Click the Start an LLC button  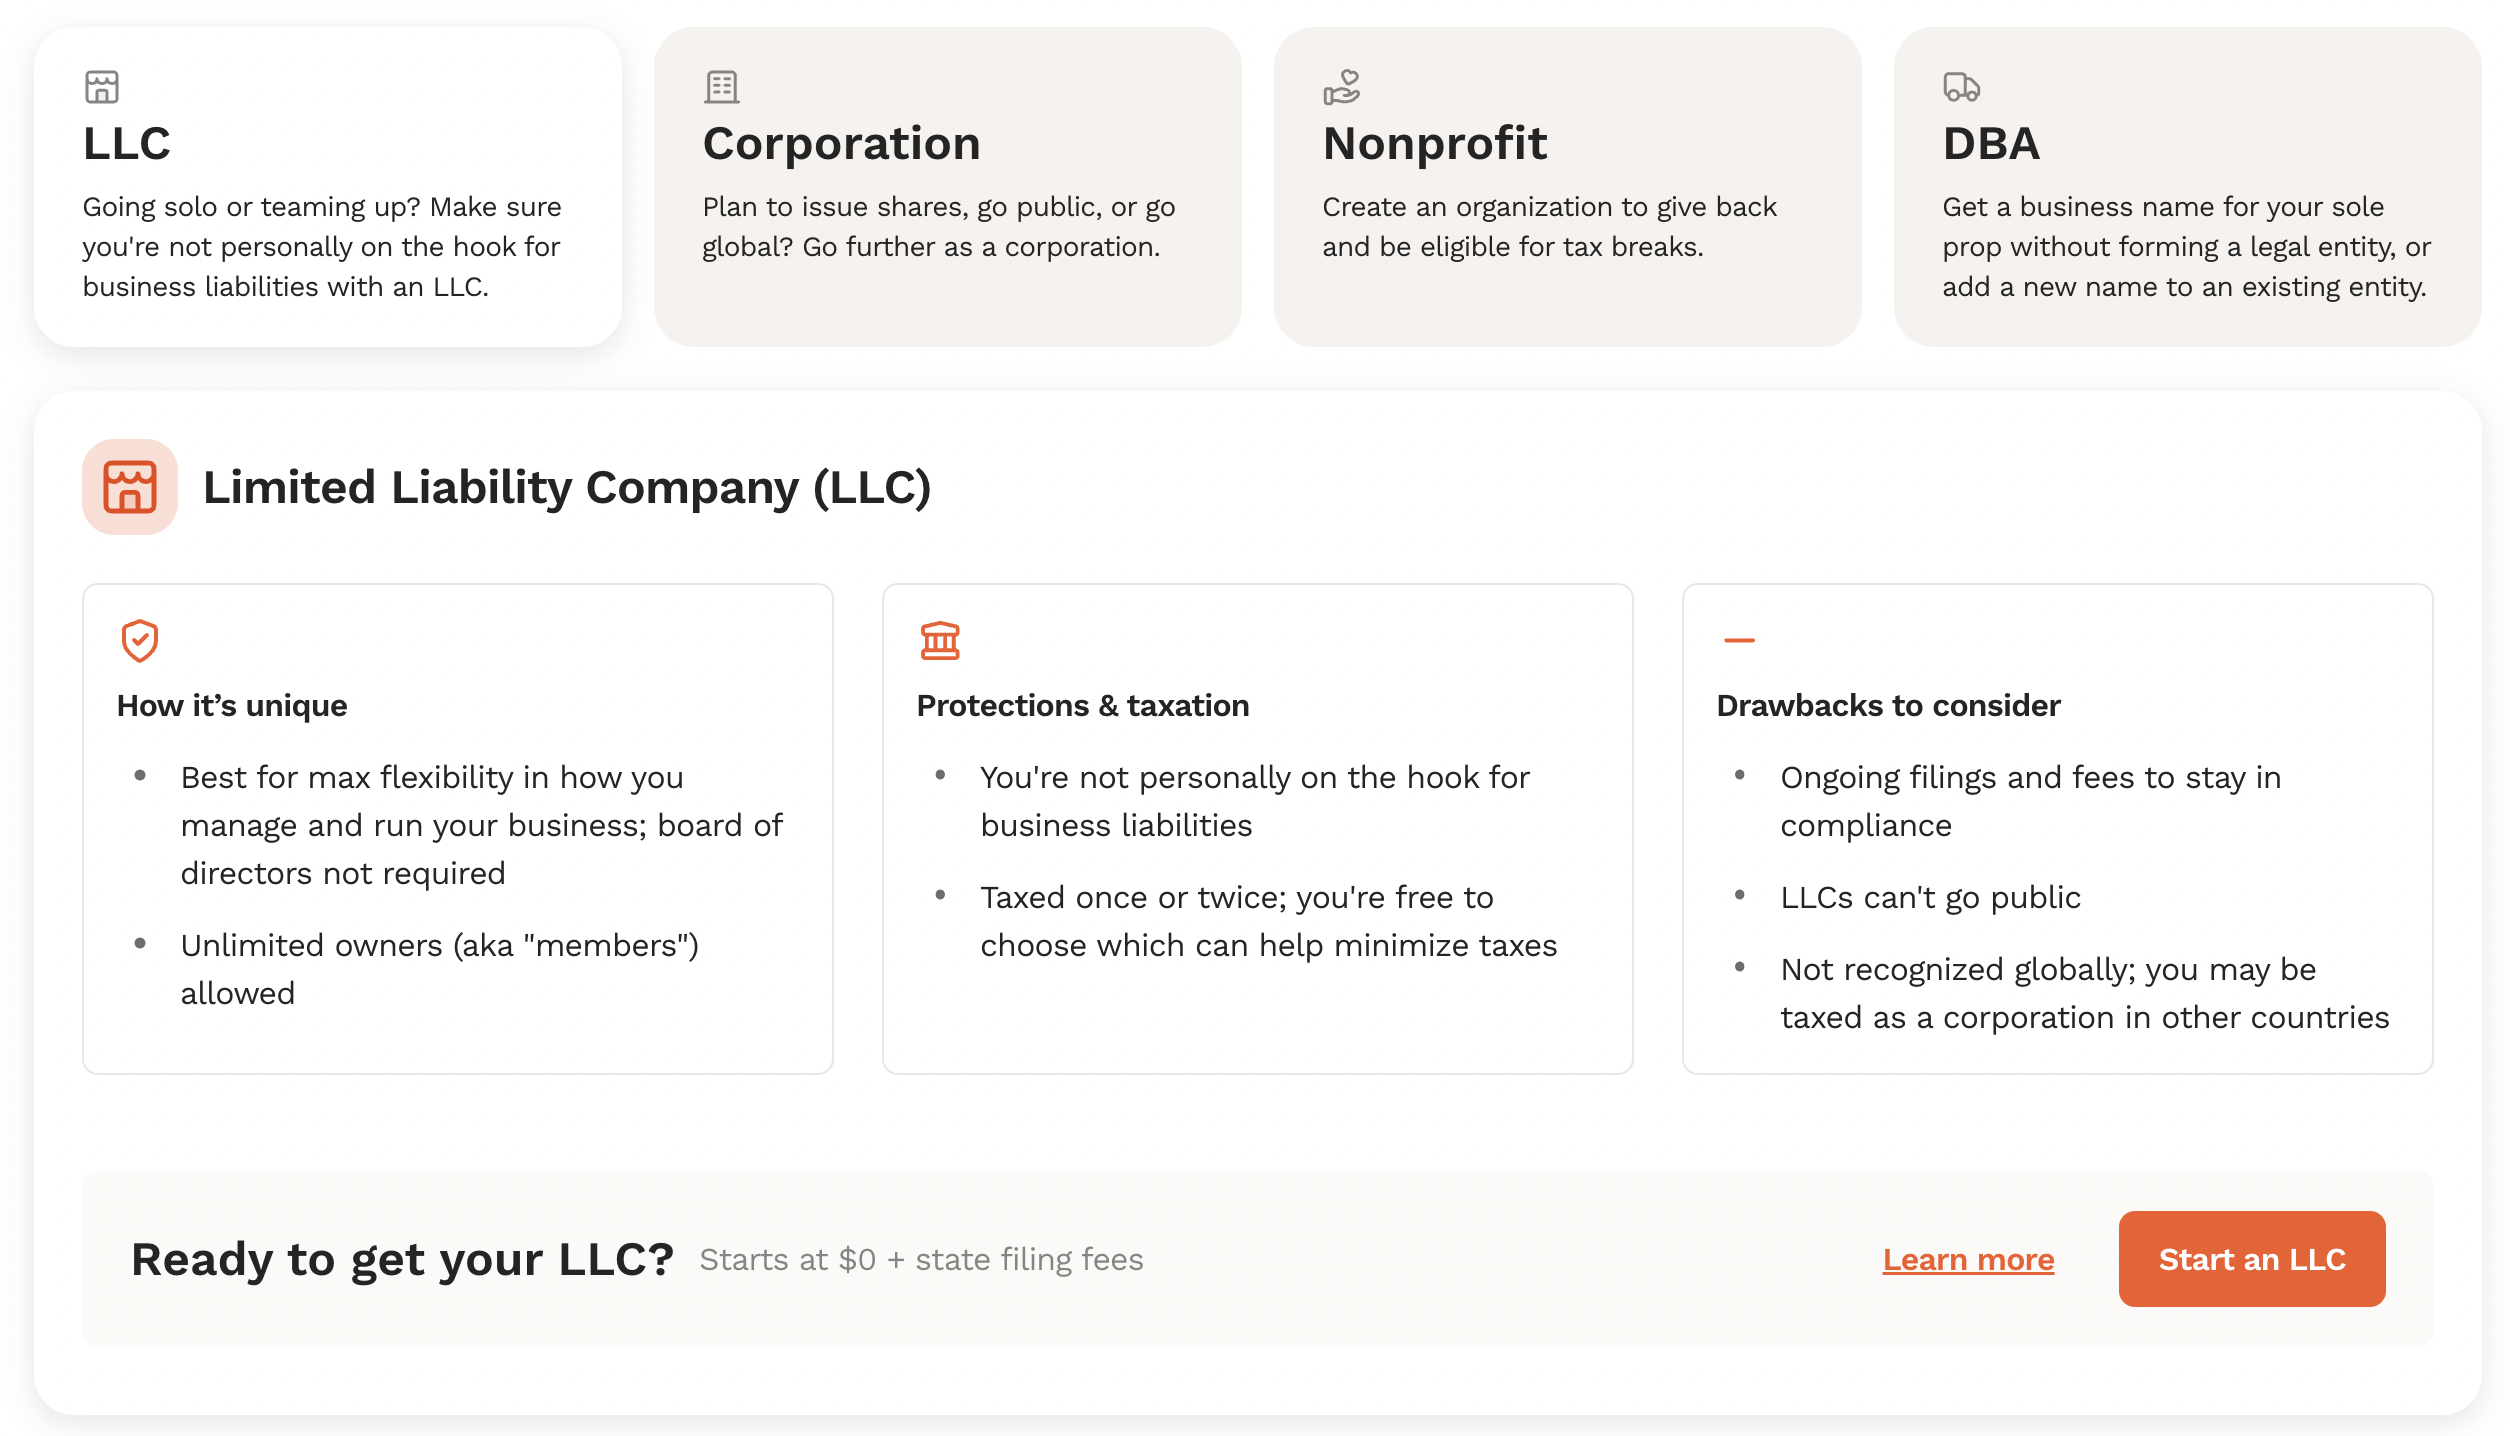pyautogui.click(x=2252, y=1259)
